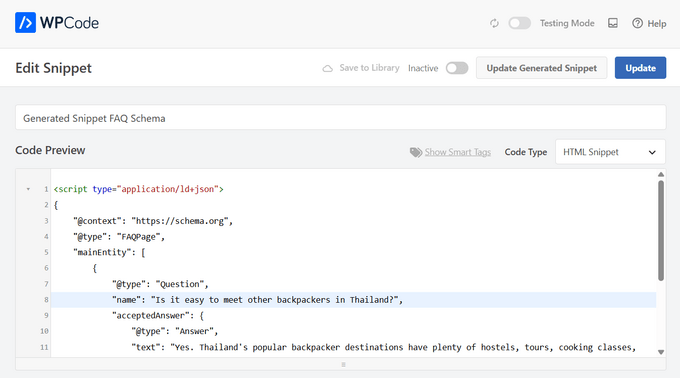
Task: Click the Code Preview label
Action: pyautogui.click(x=50, y=150)
